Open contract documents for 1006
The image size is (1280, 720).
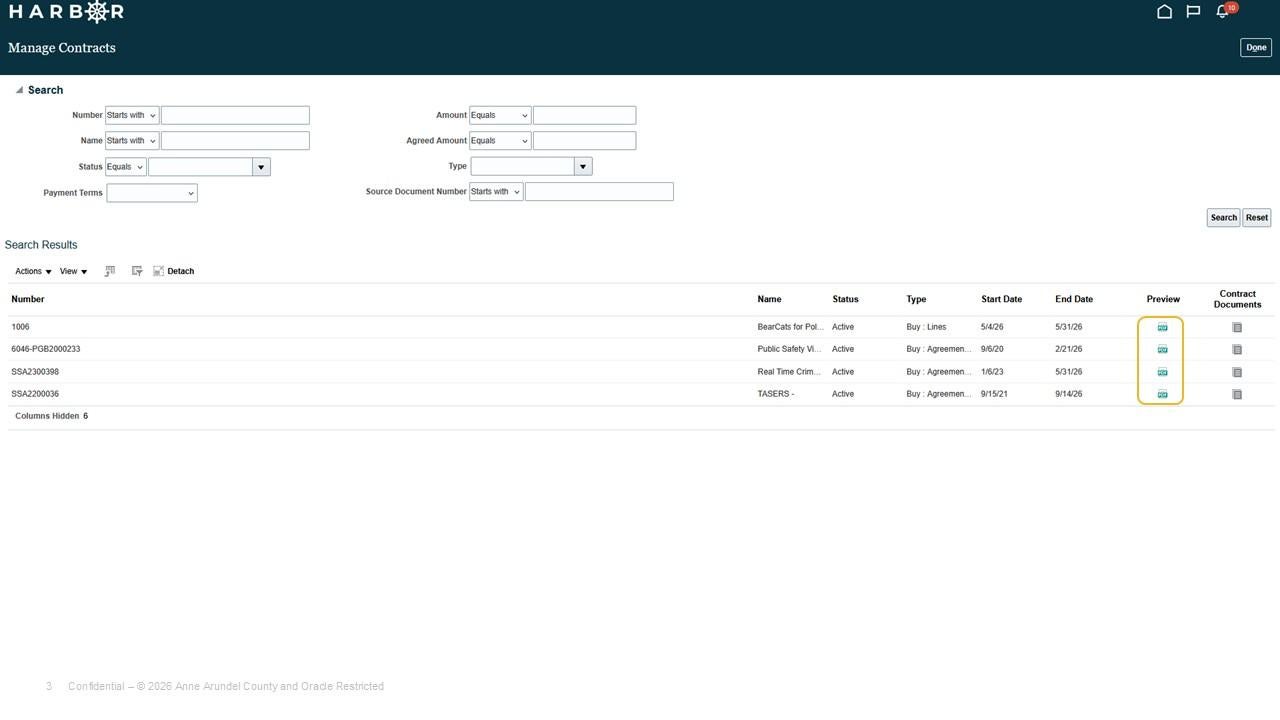tap(1237, 327)
